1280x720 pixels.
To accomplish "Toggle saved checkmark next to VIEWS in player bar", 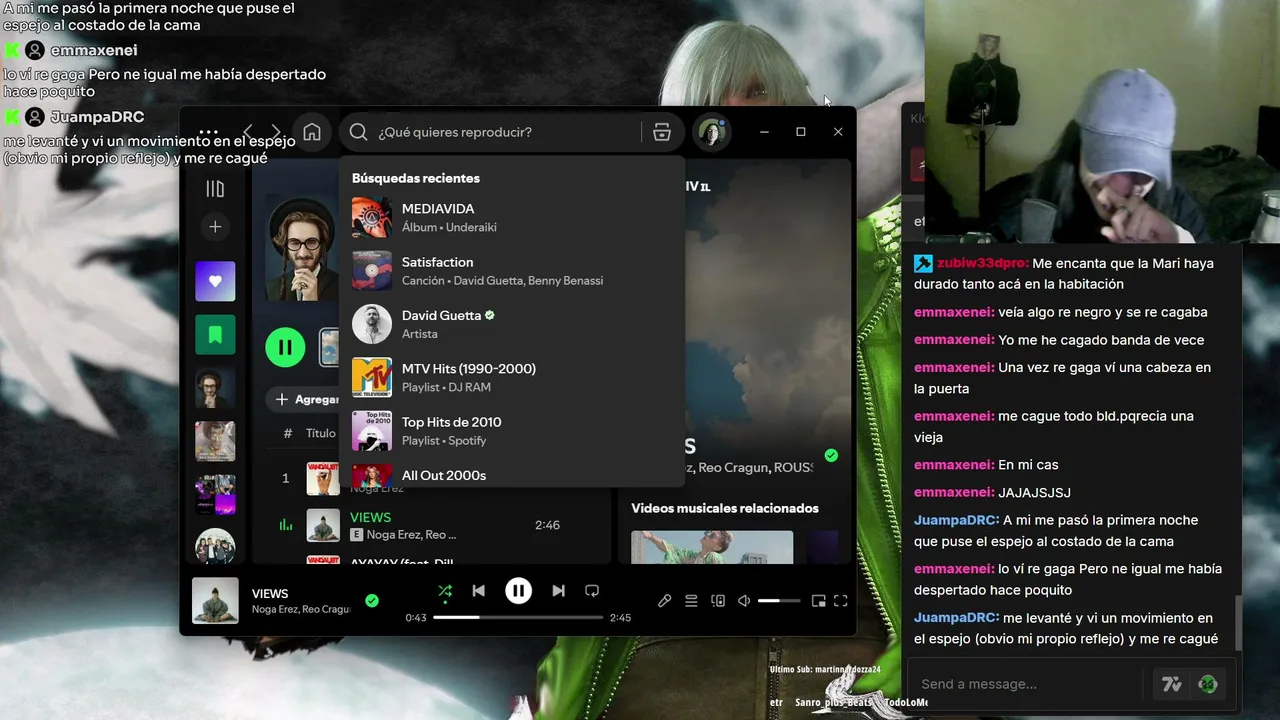I will pos(372,600).
